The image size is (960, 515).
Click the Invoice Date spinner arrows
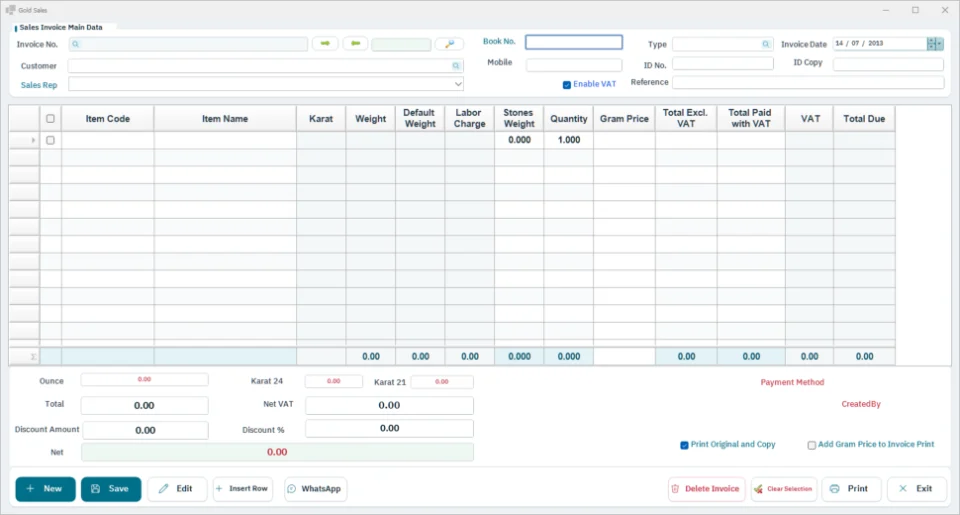pos(932,43)
